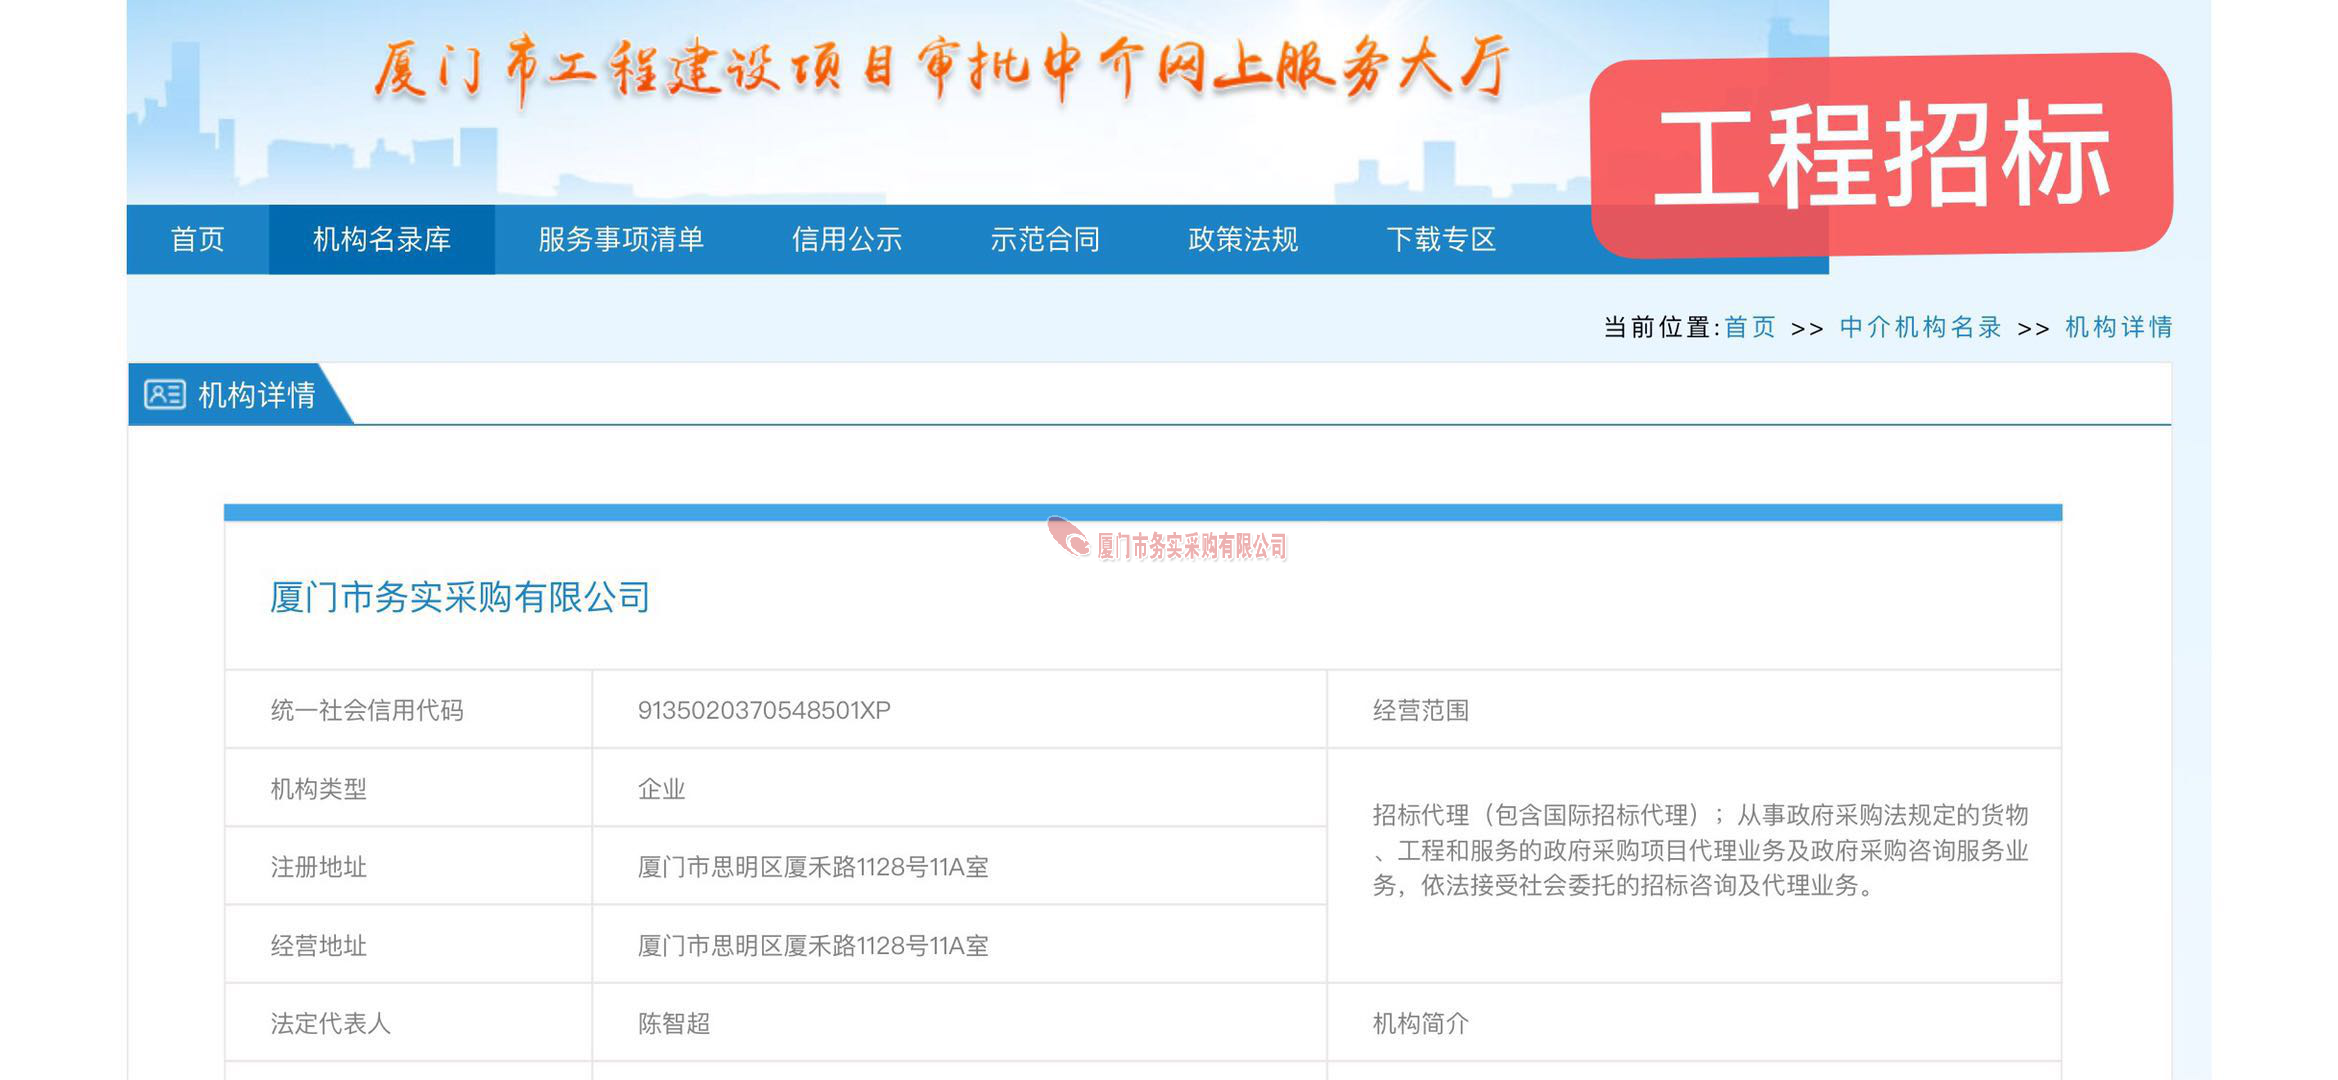The image size is (2338, 1080).
Task: Click the 机构详情 breadcrumb link
Action: click(2118, 327)
